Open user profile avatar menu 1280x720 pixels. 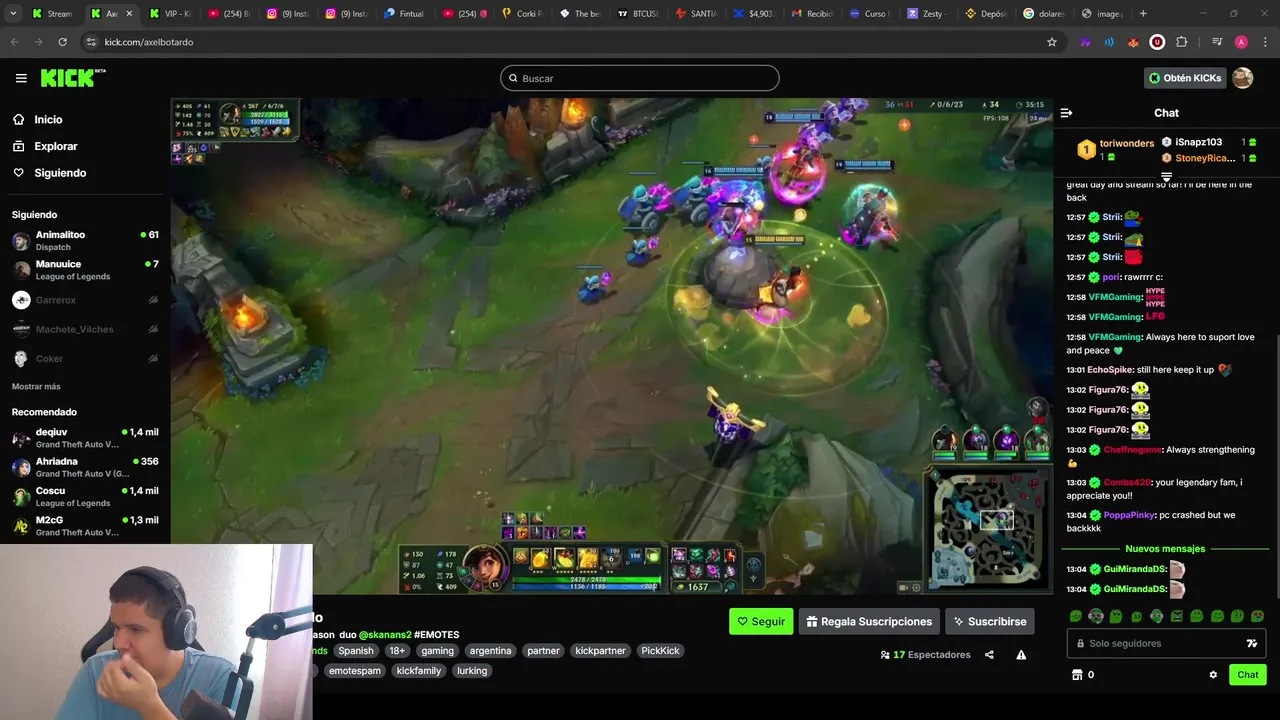click(x=1243, y=78)
